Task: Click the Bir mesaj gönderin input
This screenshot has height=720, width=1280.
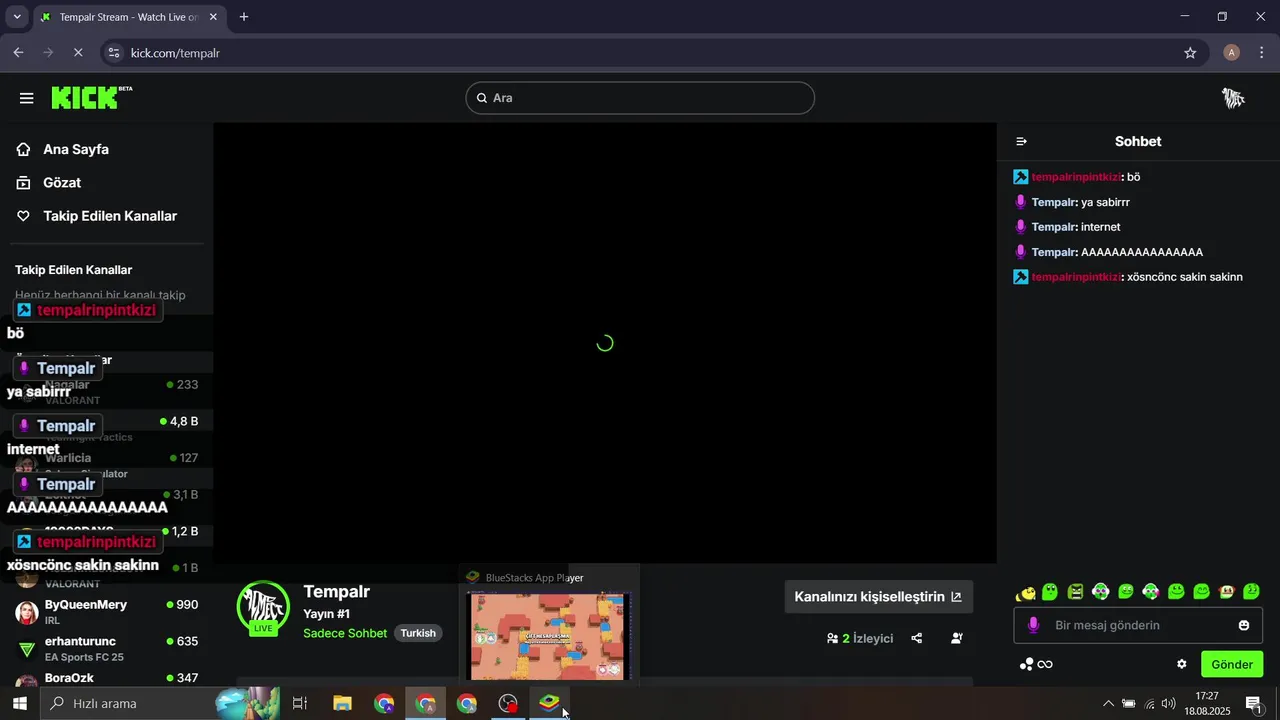Action: pos(1140,625)
